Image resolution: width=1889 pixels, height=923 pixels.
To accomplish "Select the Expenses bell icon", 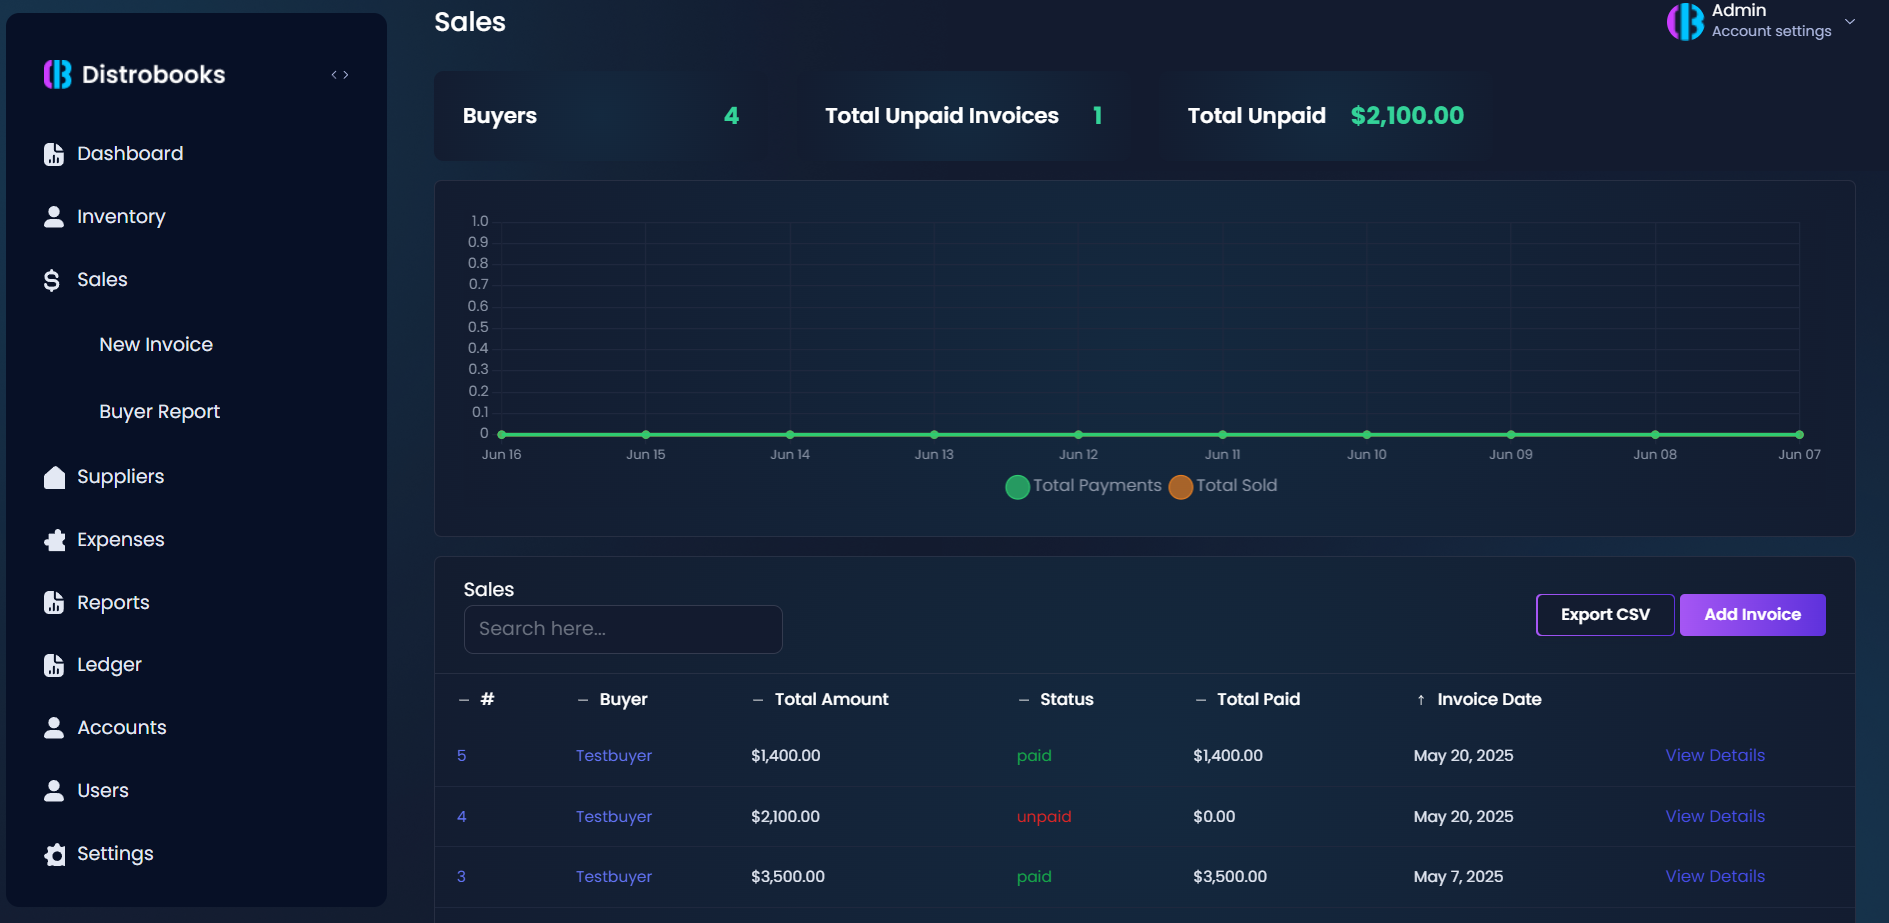I will point(54,539).
